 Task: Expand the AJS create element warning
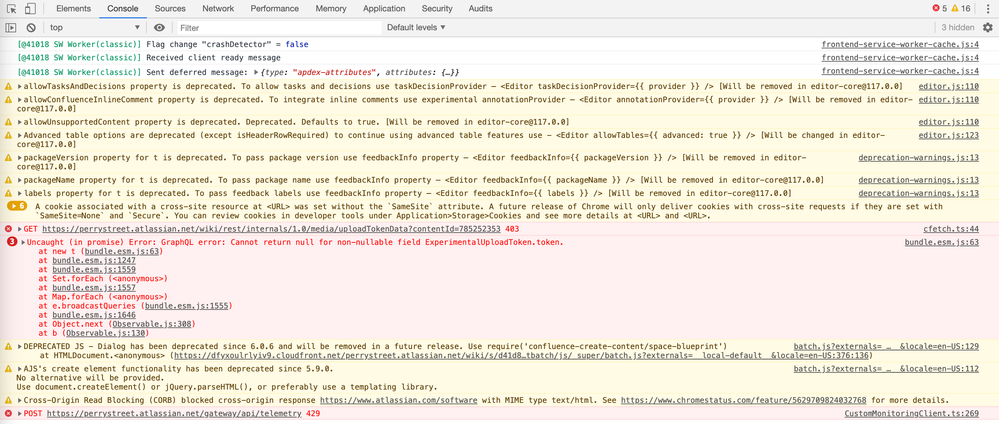20,369
